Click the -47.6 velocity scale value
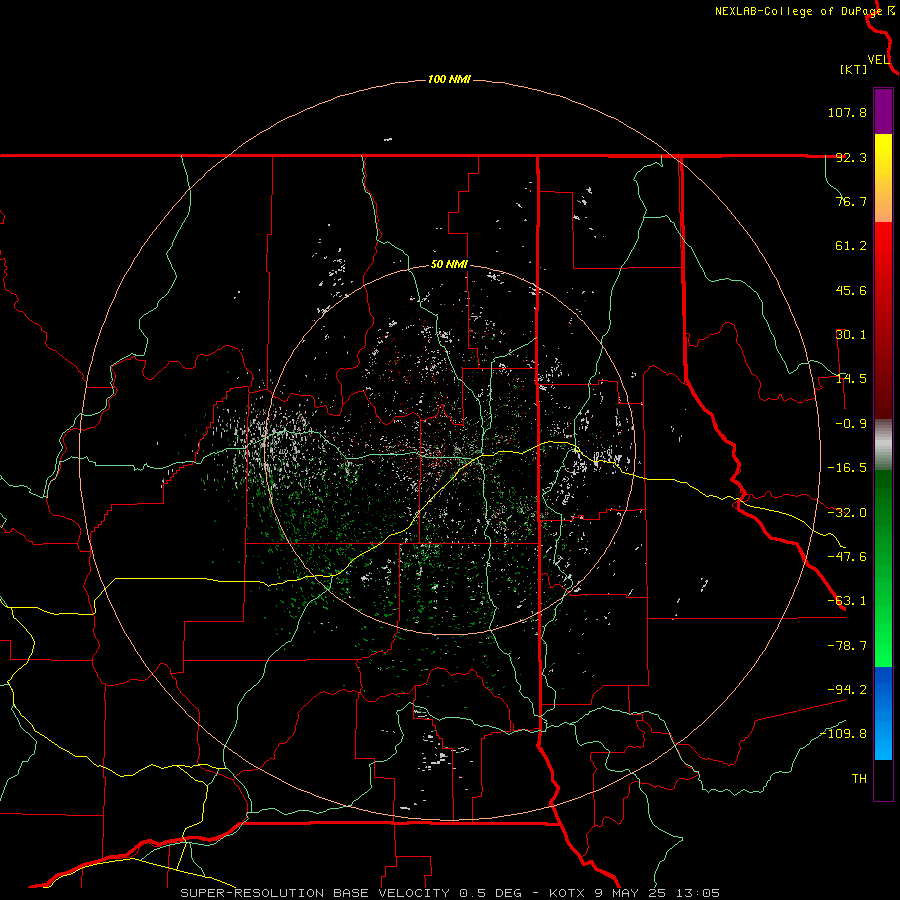 (x=847, y=557)
